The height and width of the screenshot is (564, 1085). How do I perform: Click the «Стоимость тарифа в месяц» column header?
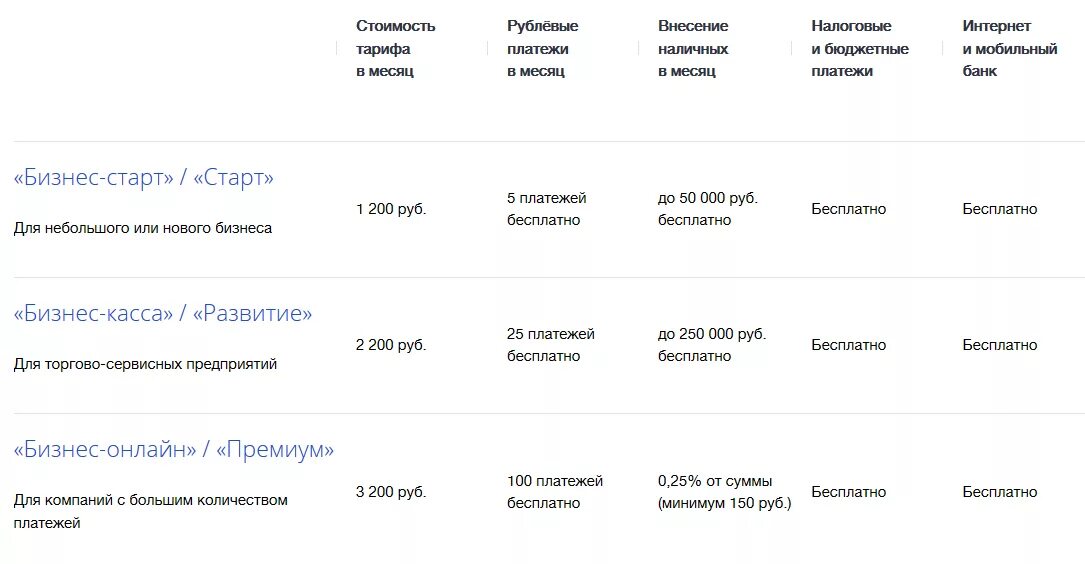pos(395,48)
